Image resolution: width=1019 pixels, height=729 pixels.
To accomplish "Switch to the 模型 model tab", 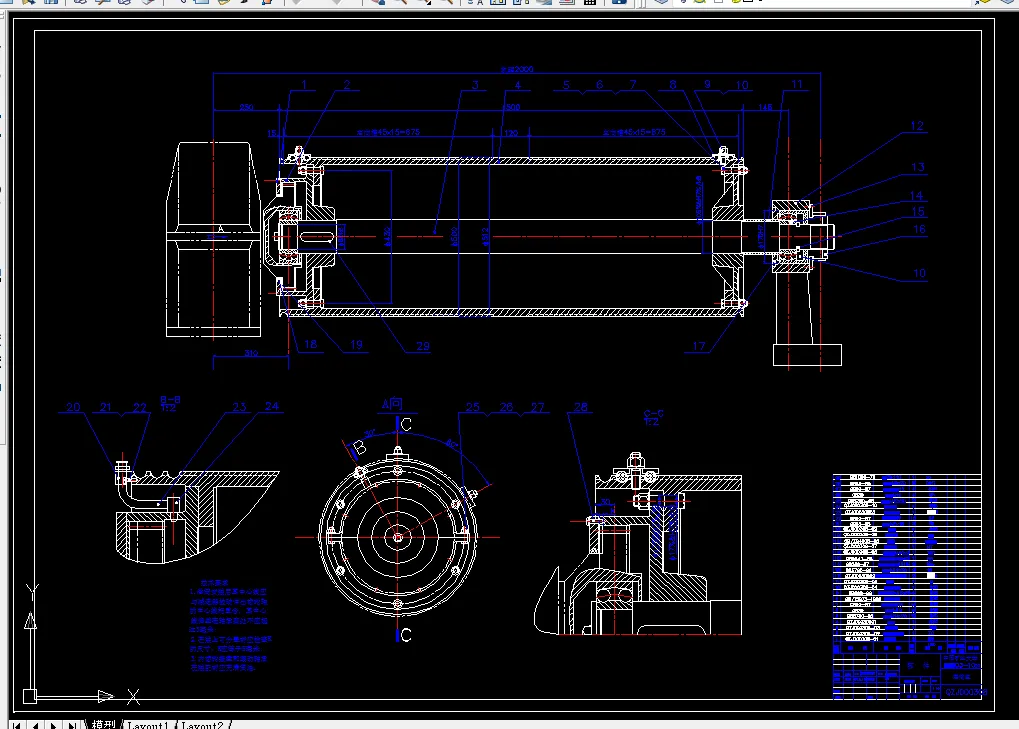I will [103, 724].
